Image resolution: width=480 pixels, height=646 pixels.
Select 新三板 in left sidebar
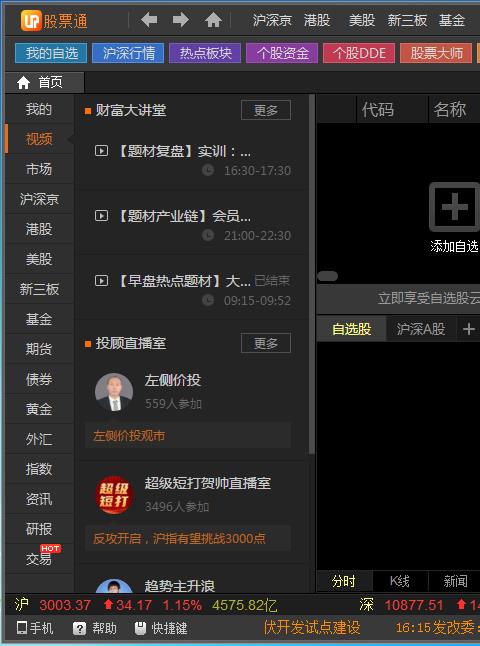pos(39,289)
